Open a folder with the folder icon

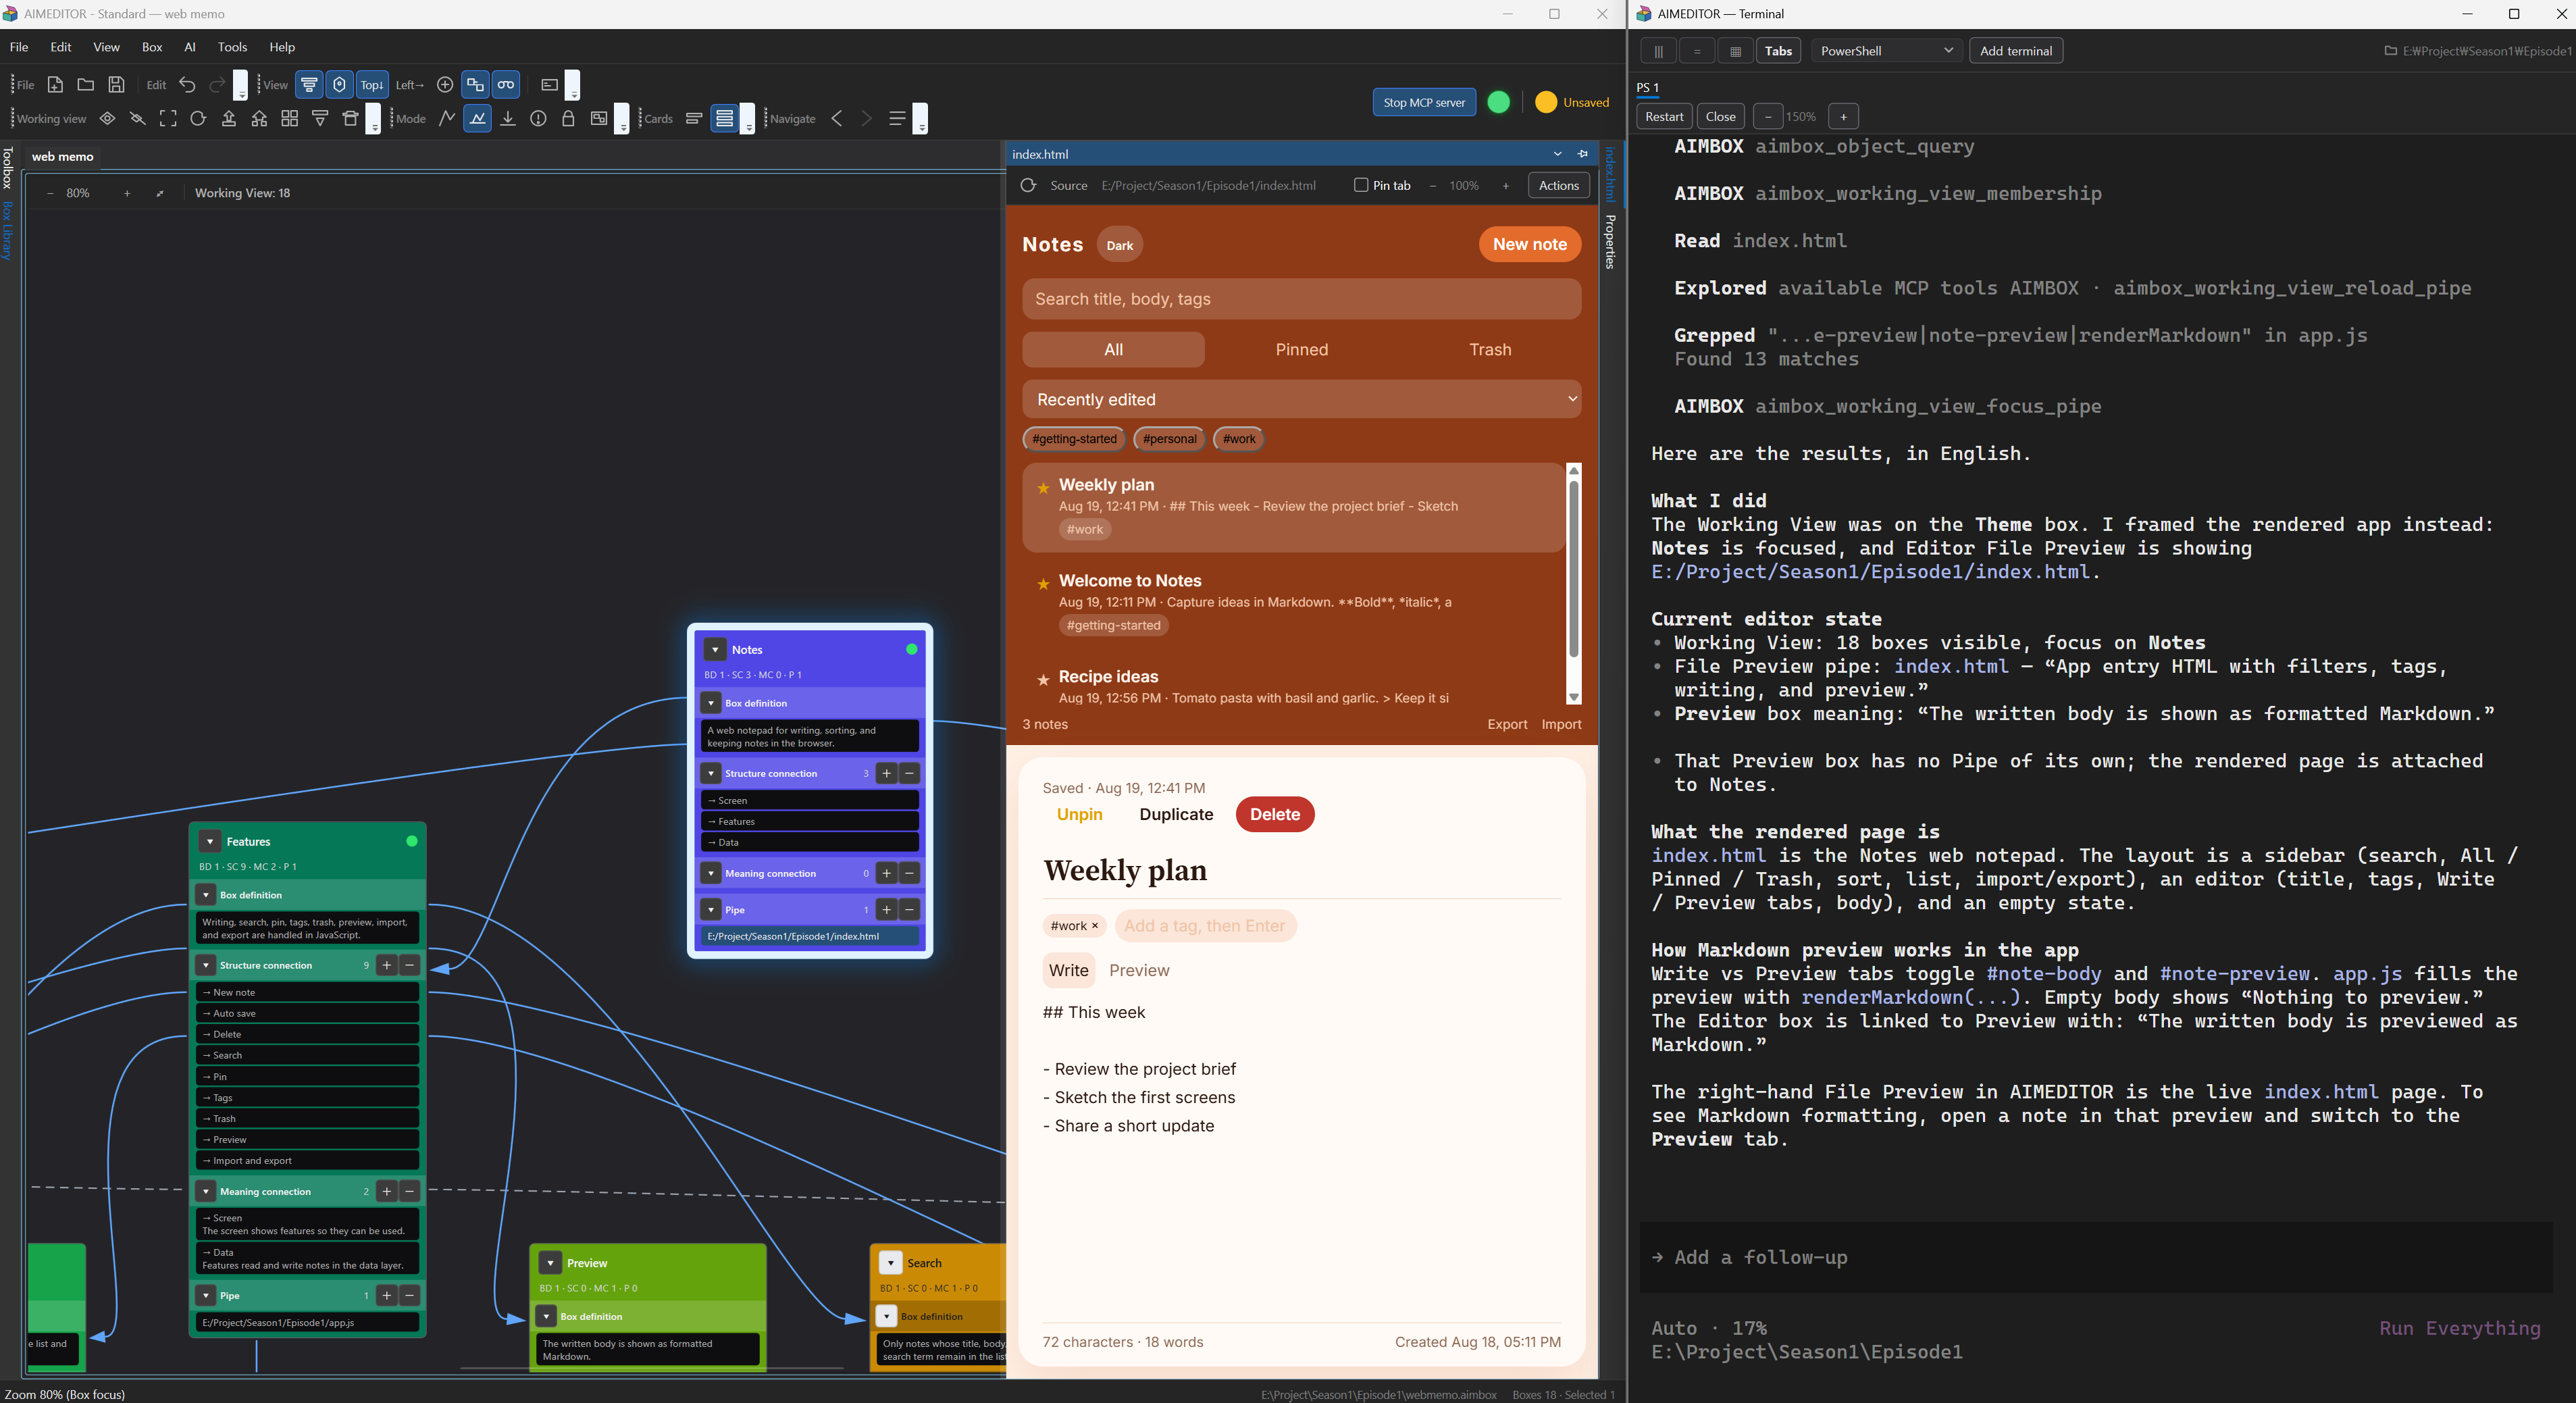[86, 85]
